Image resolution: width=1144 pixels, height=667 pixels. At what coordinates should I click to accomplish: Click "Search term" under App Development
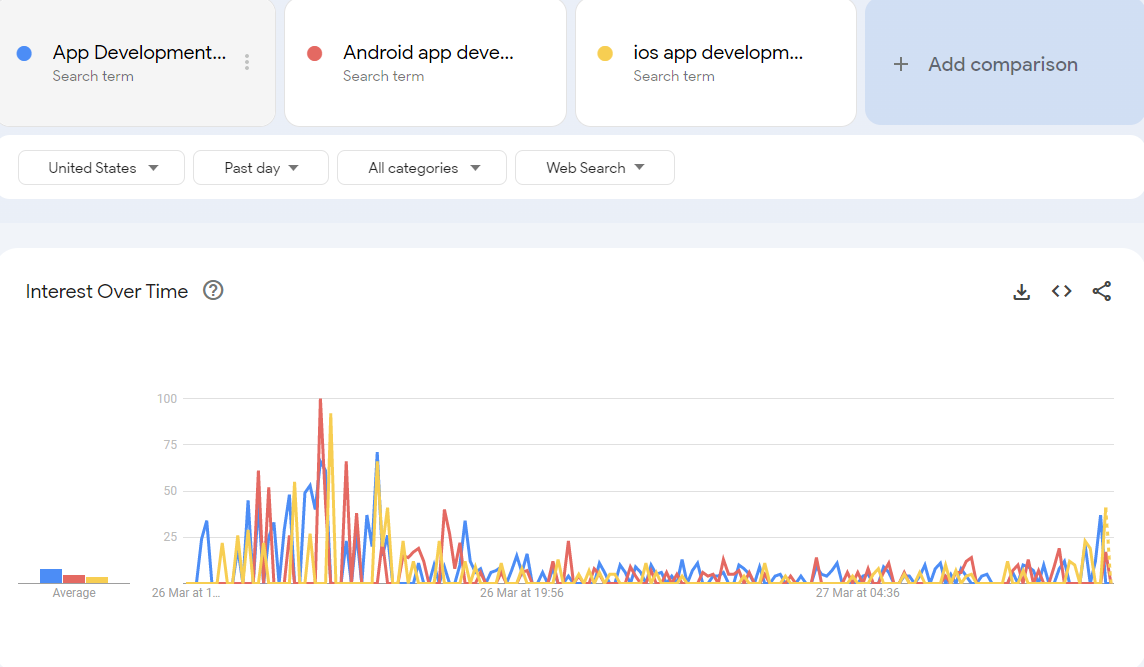pyautogui.click(x=93, y=76)
